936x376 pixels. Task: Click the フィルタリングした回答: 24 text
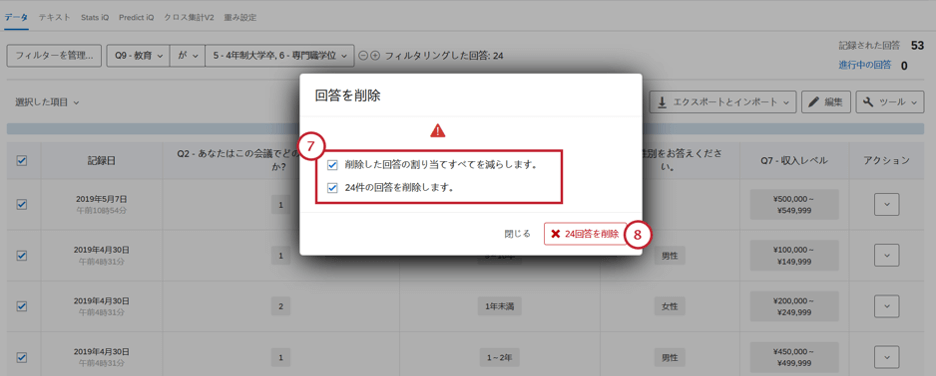pyautogui.click(x=444, y=56)
